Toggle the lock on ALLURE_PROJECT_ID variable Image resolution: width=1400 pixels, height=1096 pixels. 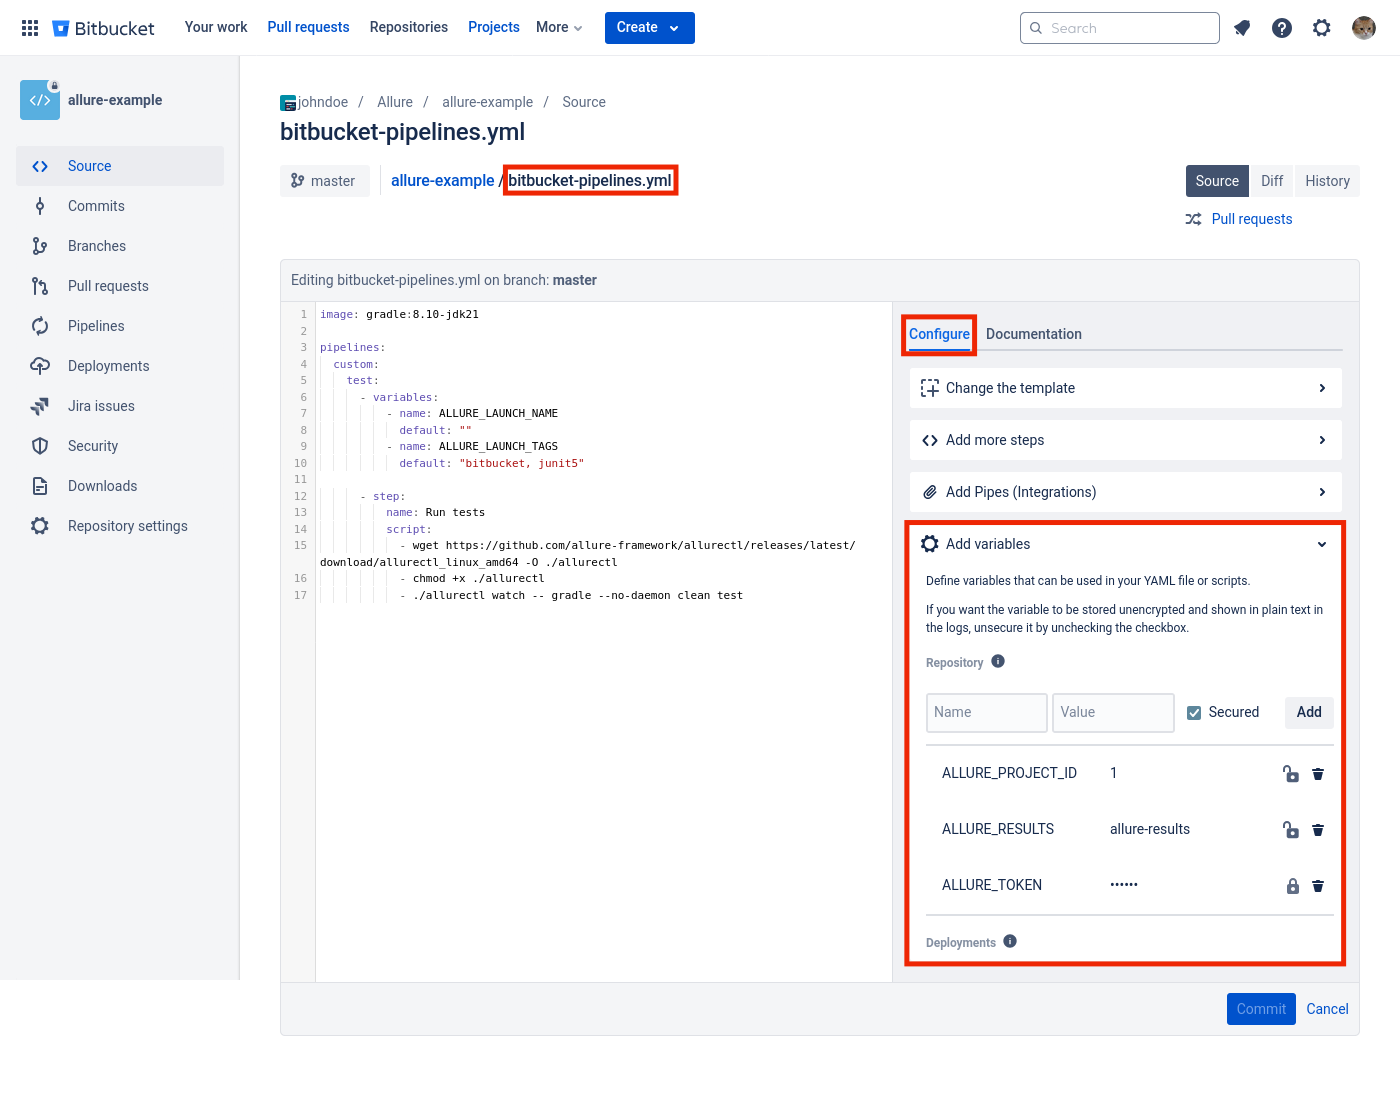1290,774
